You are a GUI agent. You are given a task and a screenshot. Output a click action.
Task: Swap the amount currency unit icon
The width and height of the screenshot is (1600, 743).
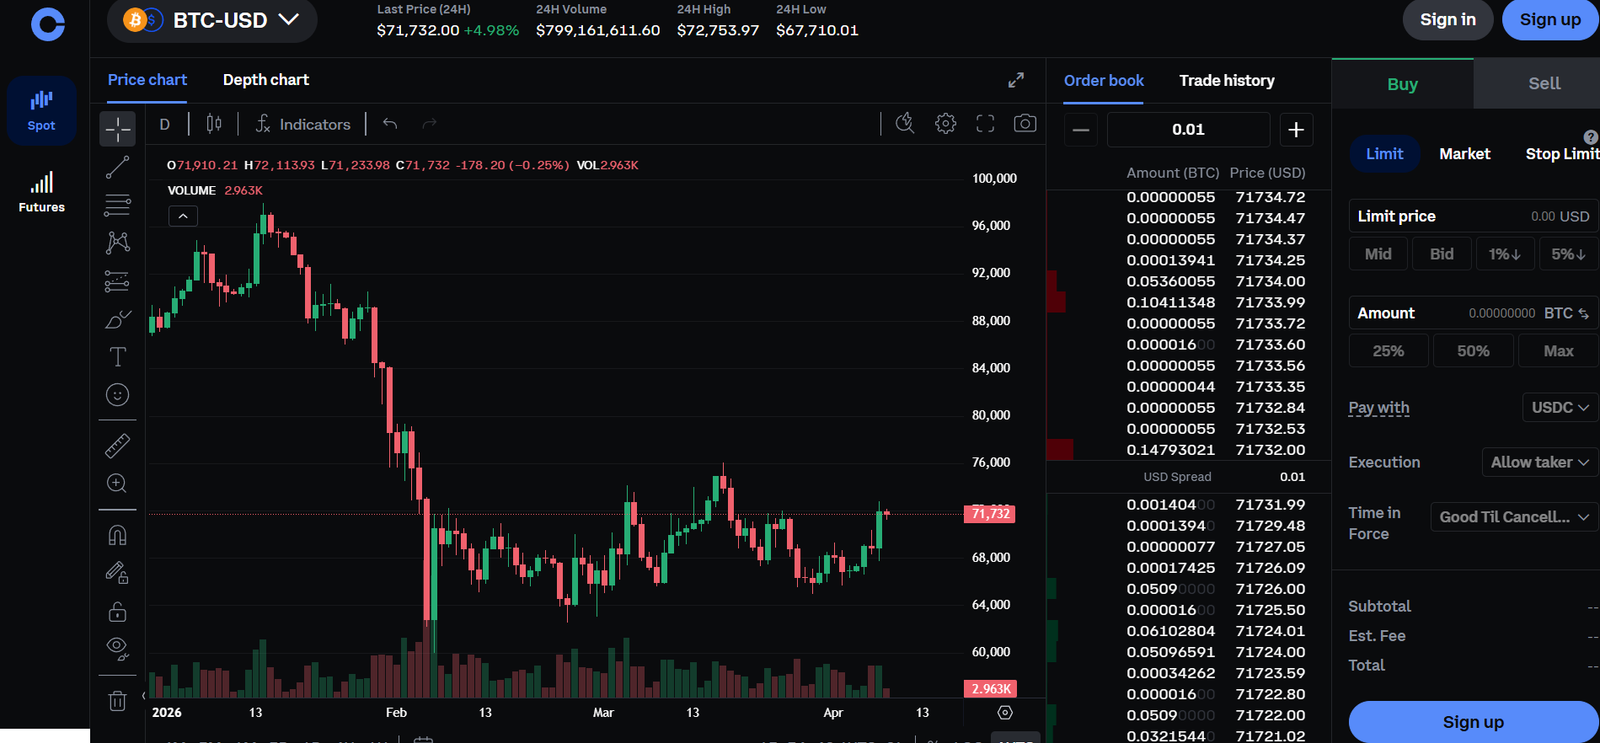(x=1584, y=313)
